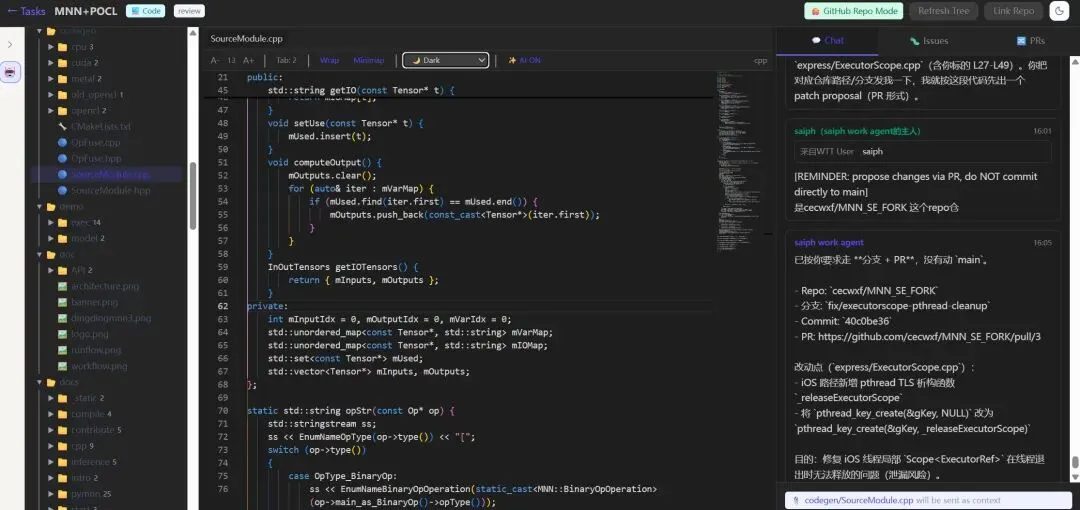
Task: Click the banner.png image icon
Action: pyautogui.click(x=63, y=302)
